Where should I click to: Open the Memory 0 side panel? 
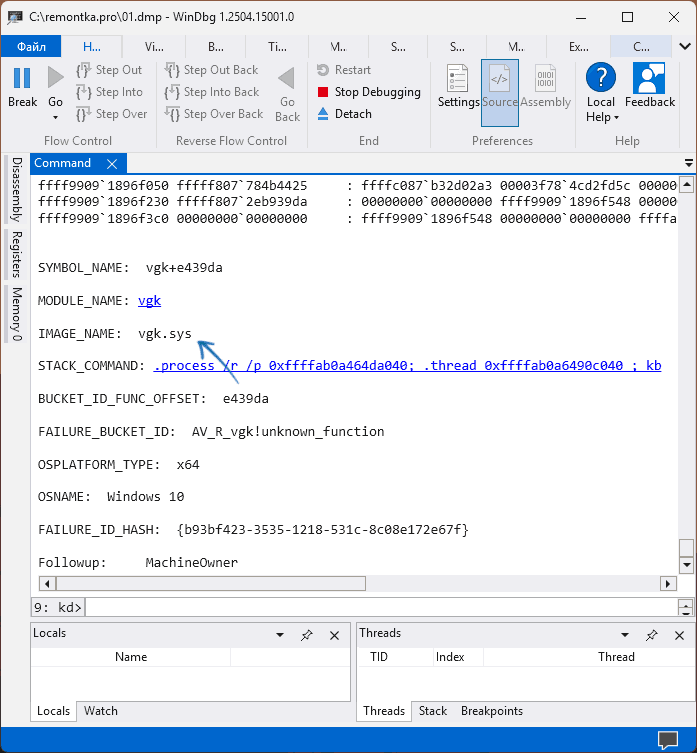pyautogui.click(x=17, y=314)
